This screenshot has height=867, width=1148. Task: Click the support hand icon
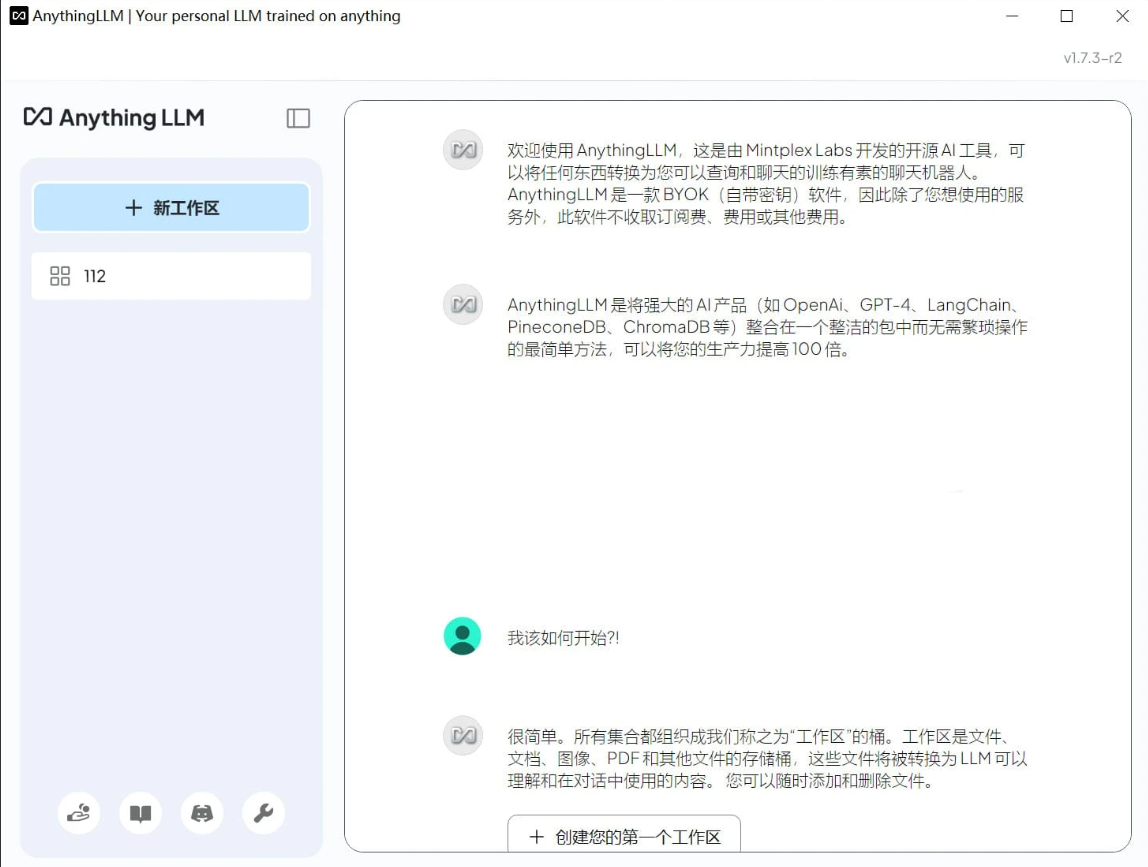79,813
